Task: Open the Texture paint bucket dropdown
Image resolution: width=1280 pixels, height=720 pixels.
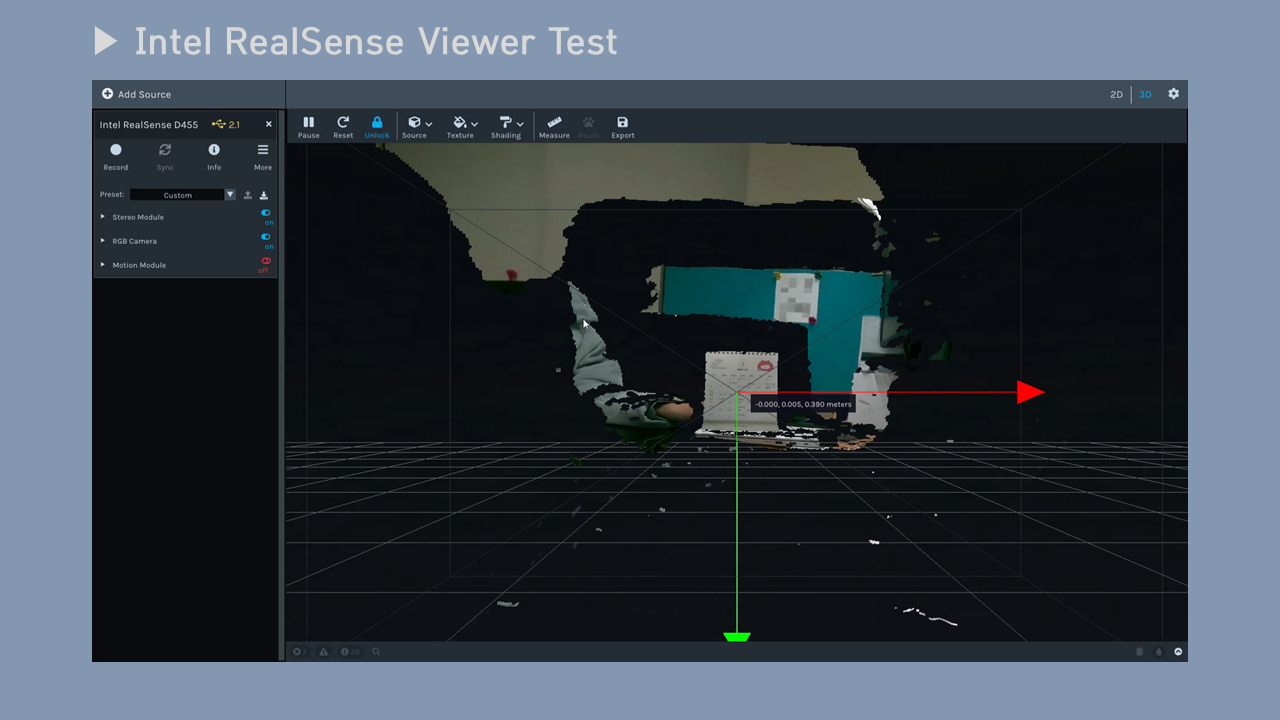Action: [464, 122]
